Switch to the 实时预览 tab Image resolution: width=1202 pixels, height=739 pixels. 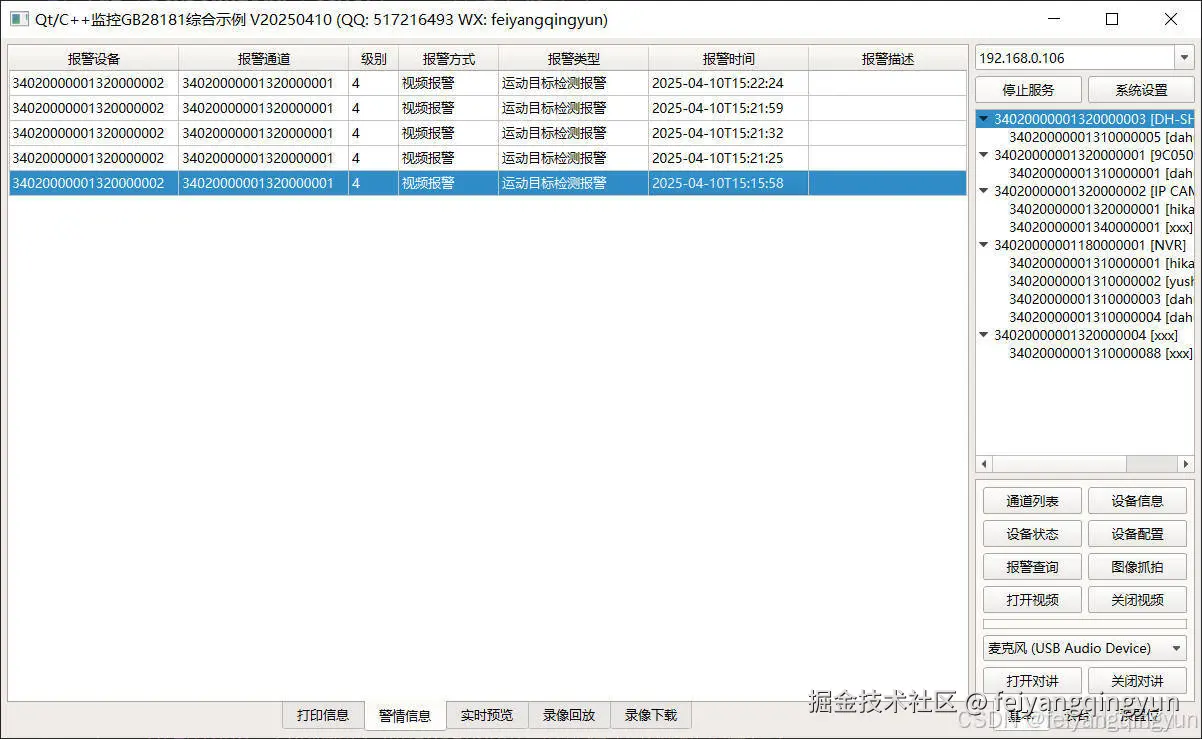tap(487, 715)
